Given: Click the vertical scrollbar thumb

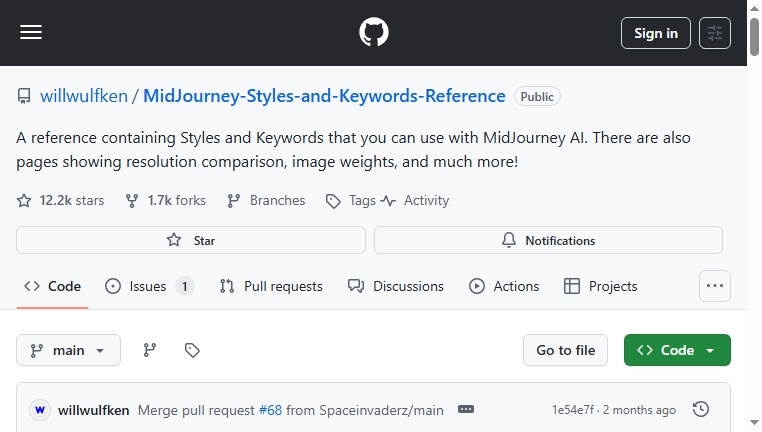Looking at the screenshot, I should (x=754, y=37).
